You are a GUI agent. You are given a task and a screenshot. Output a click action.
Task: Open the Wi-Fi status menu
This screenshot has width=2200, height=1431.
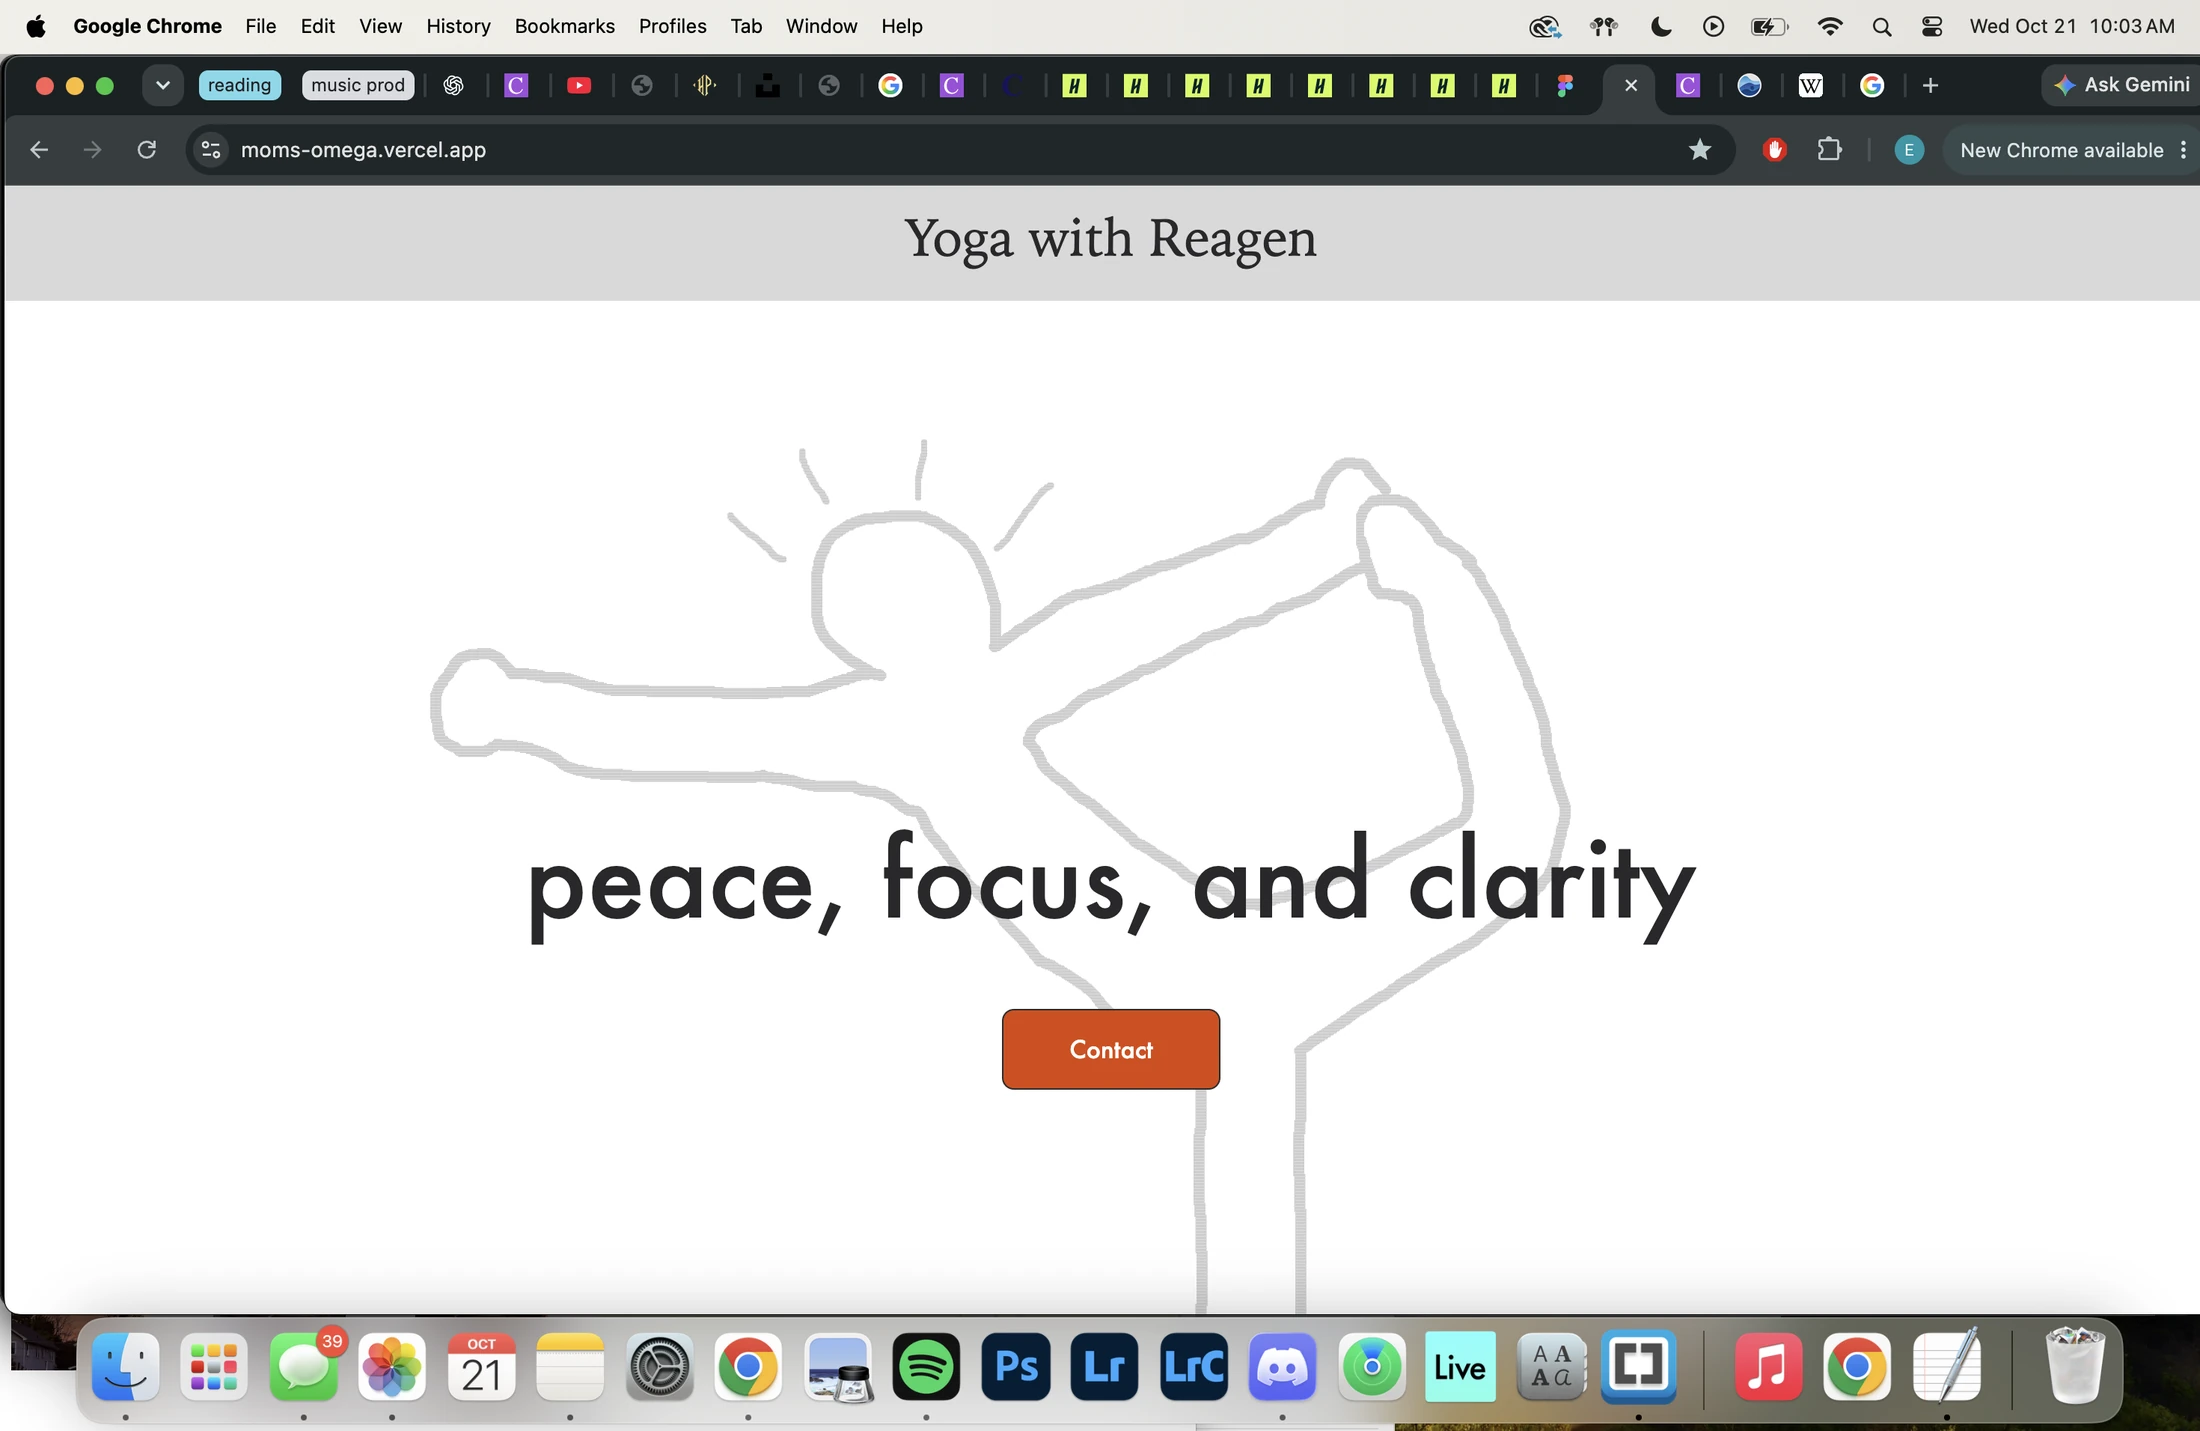pos(1829,26)
